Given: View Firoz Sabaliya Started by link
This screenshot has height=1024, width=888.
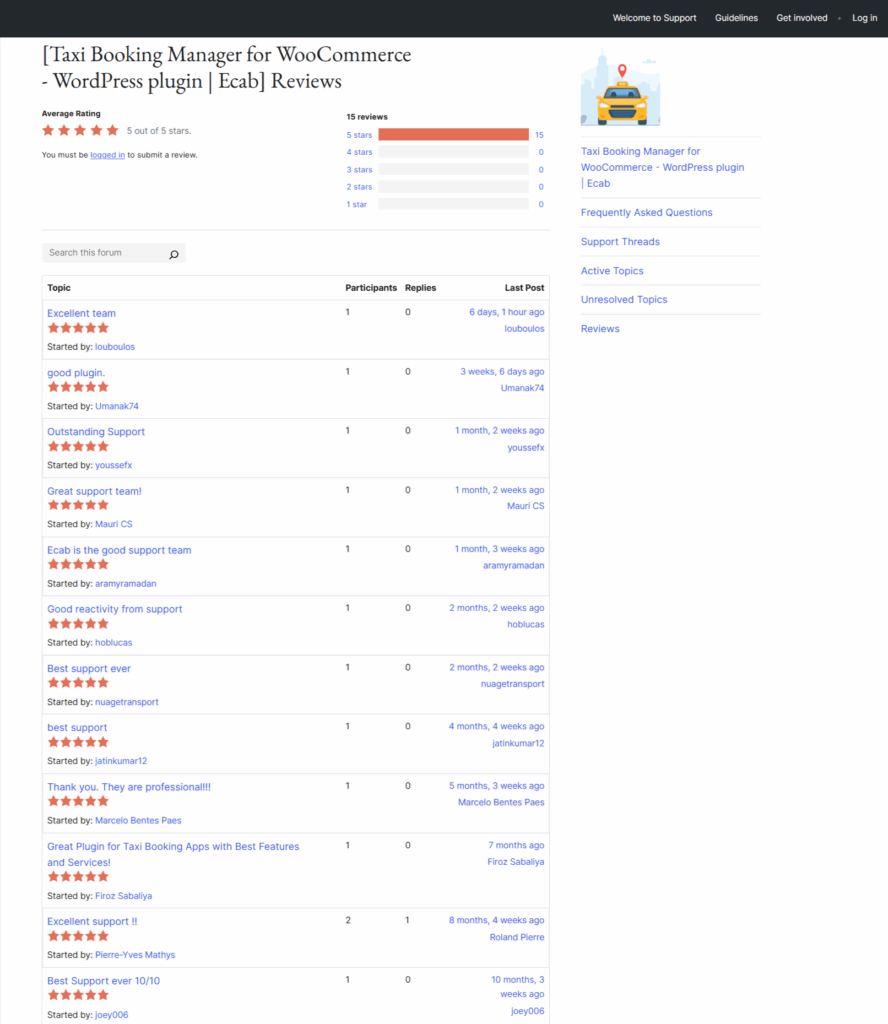Looking at the screenshot, I should tap(123, 896).
